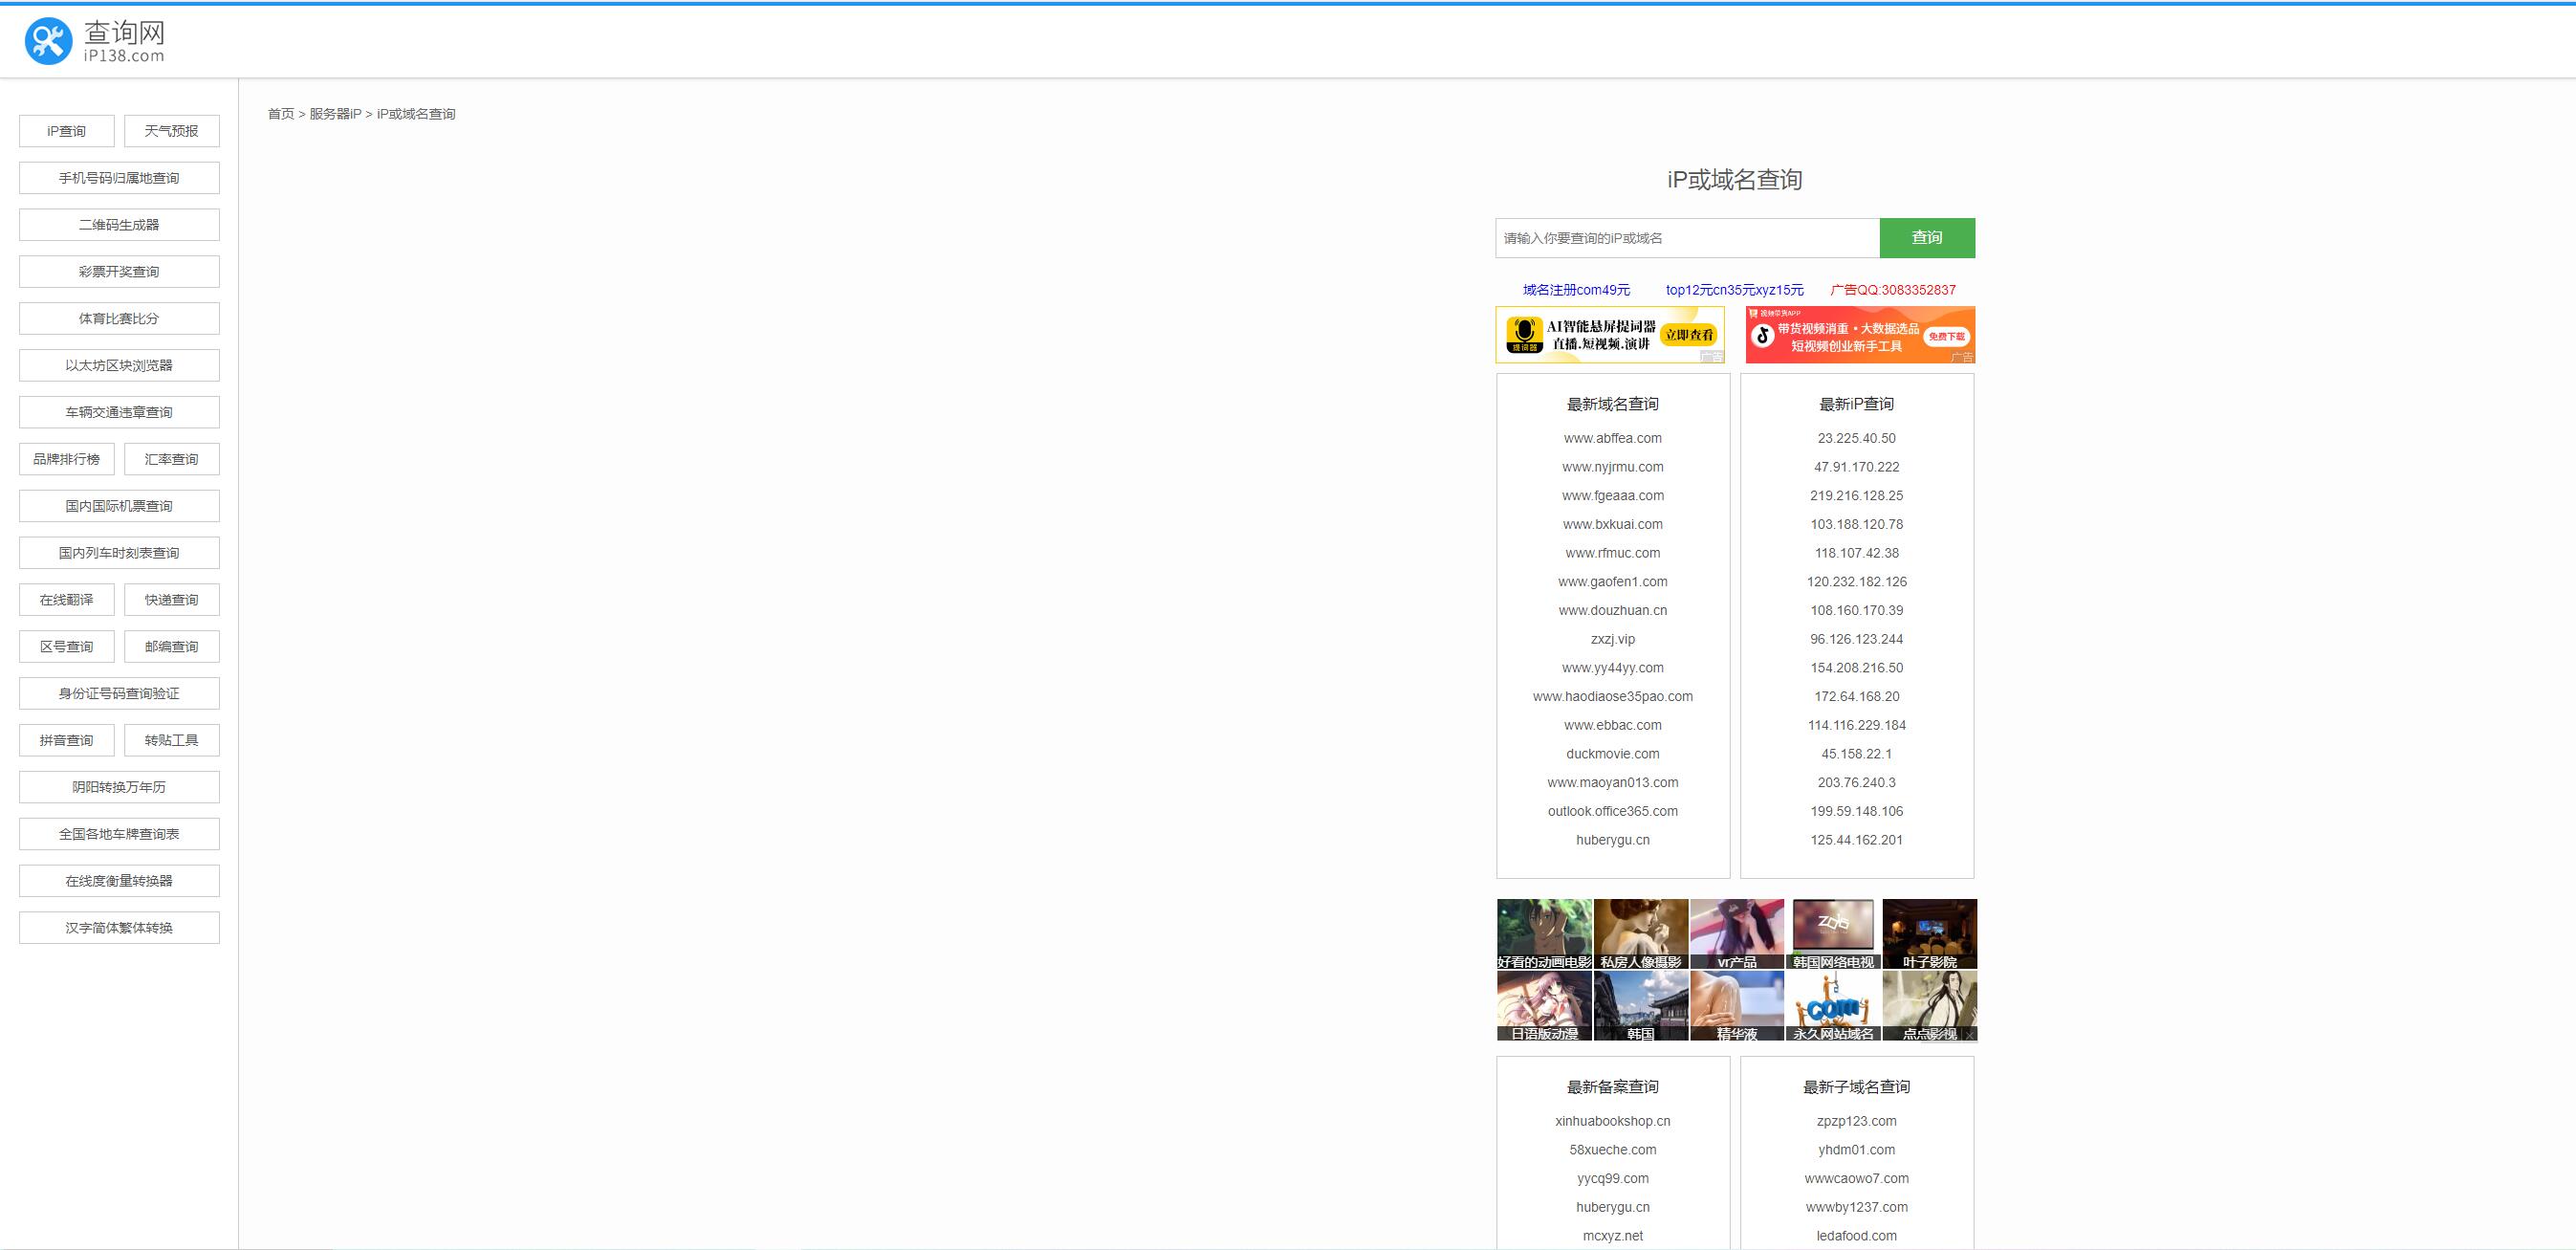Open the 身份证号码查询验证 sidebar item
Viewport: 2576px width, 1250px height.
119,694
